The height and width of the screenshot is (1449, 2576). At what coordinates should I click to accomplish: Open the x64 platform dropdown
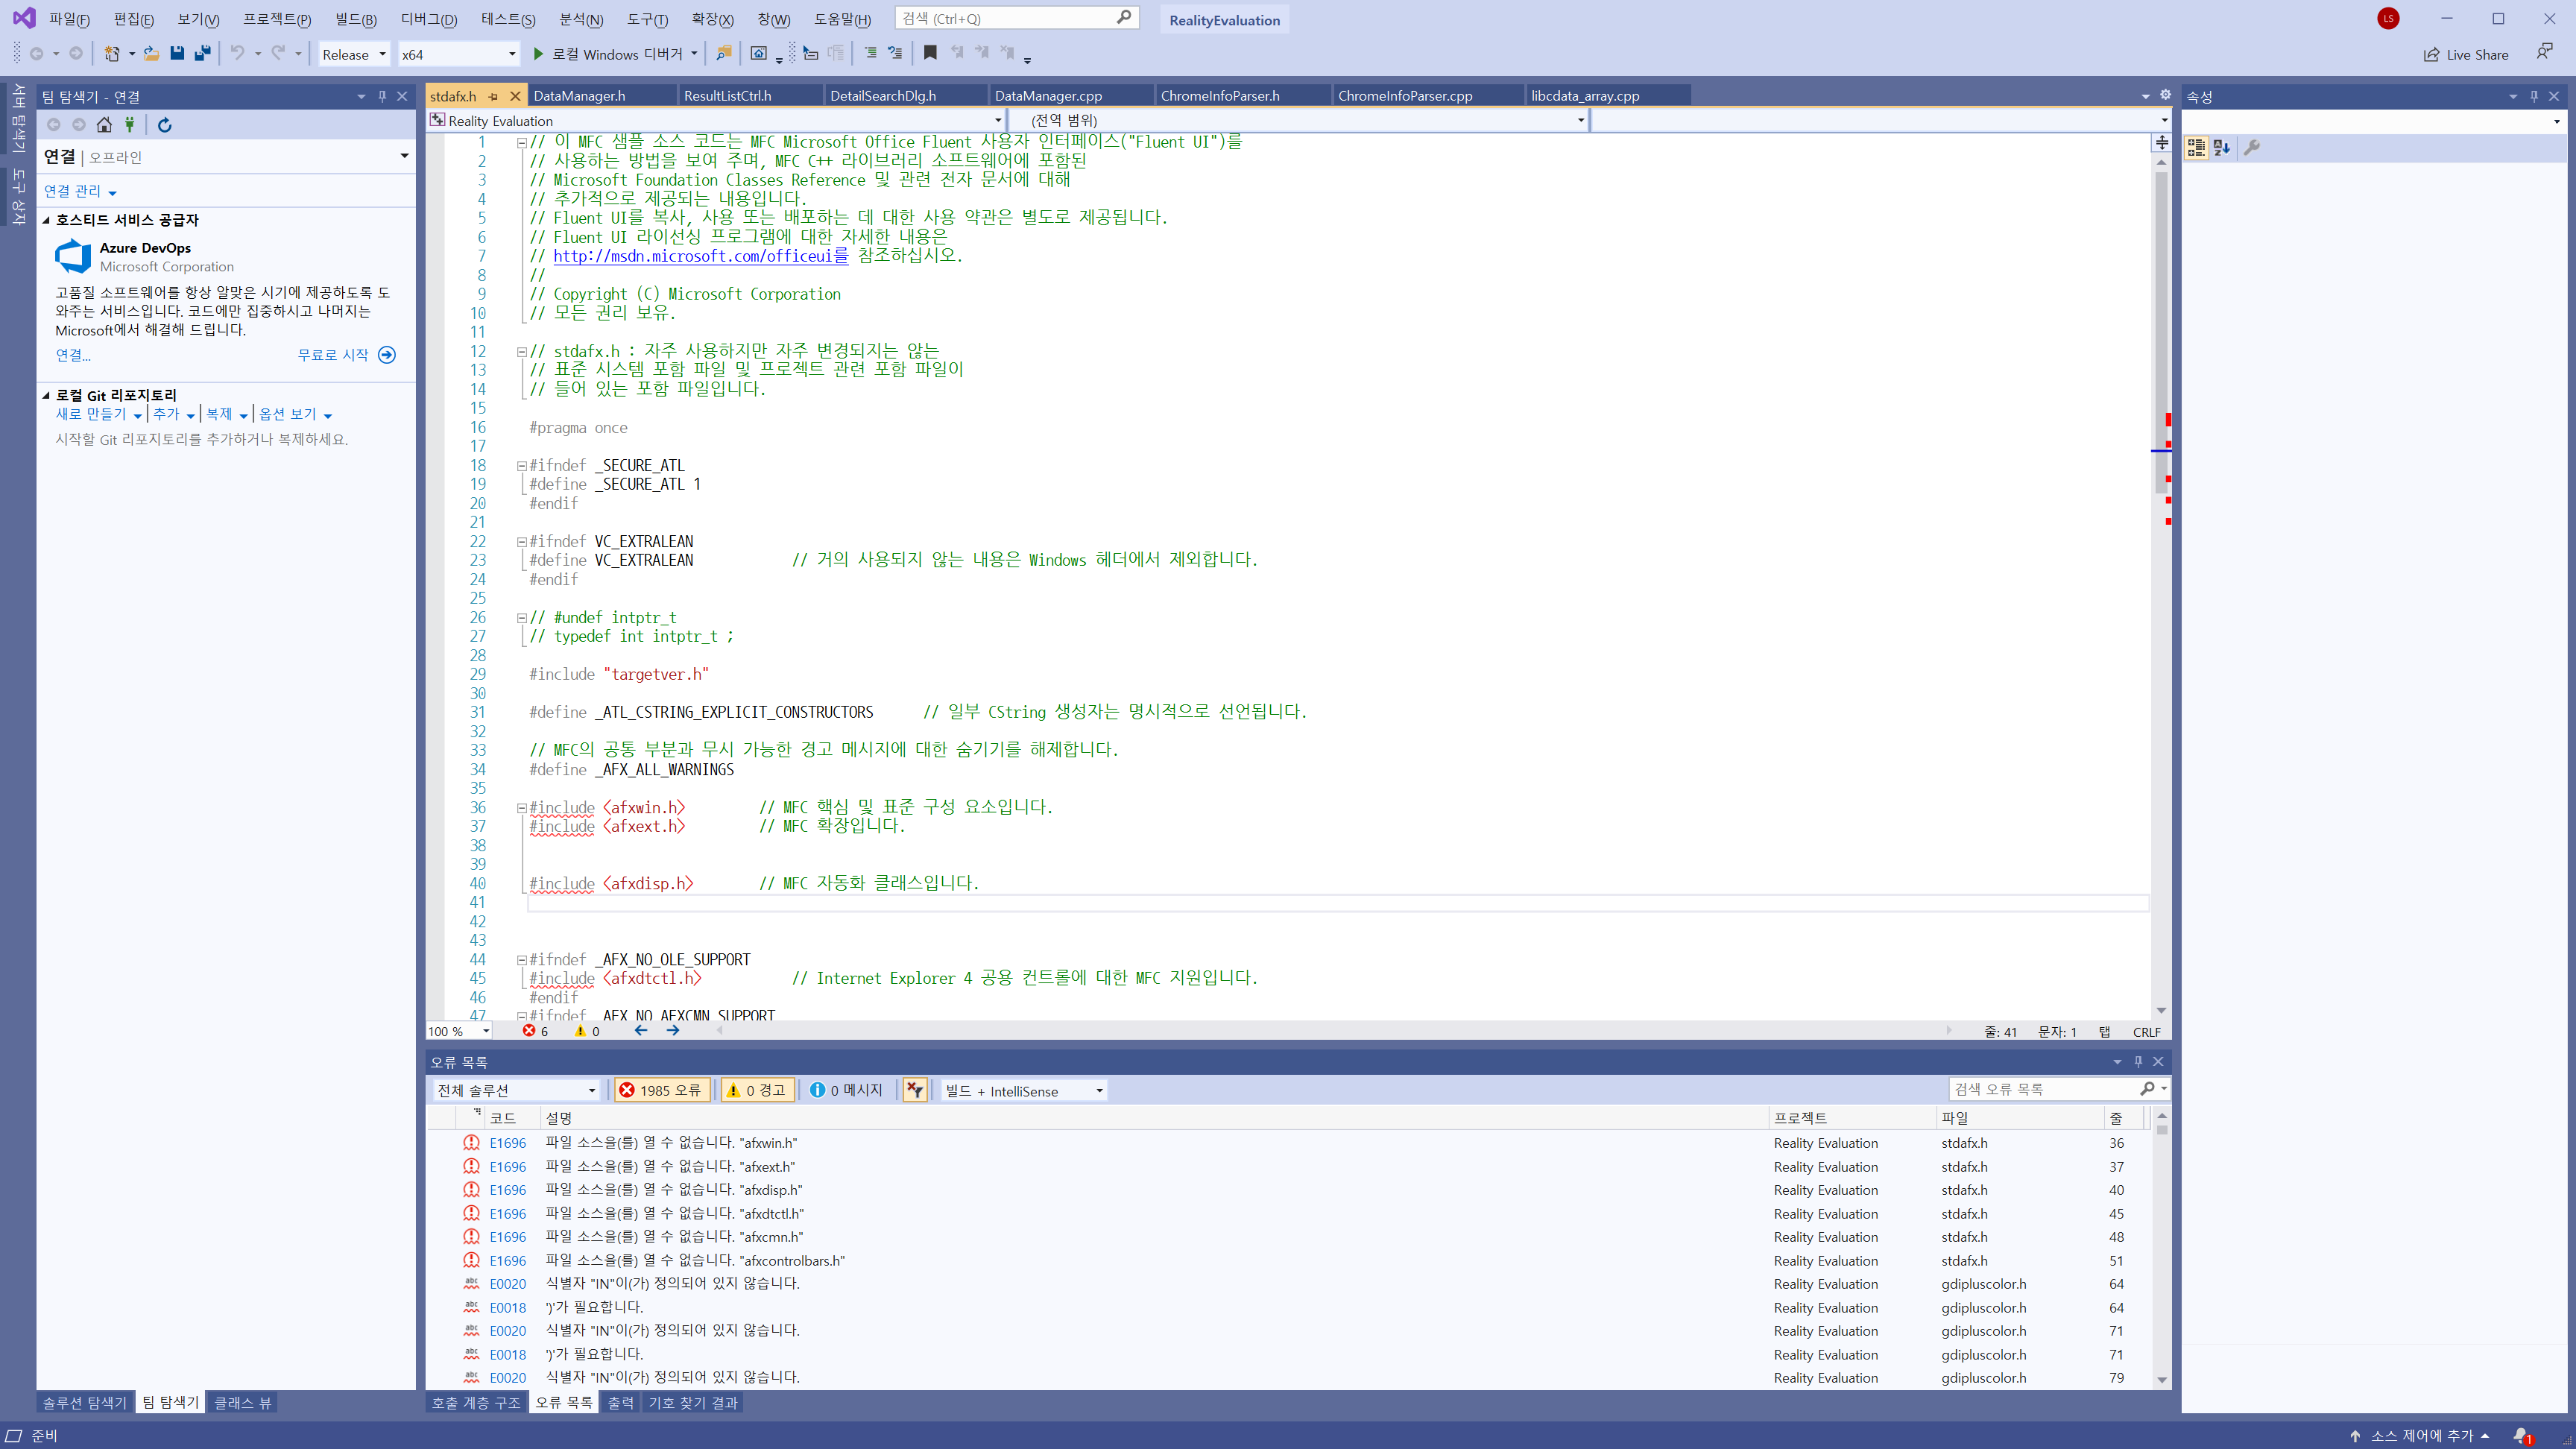(x=458, y=54)
